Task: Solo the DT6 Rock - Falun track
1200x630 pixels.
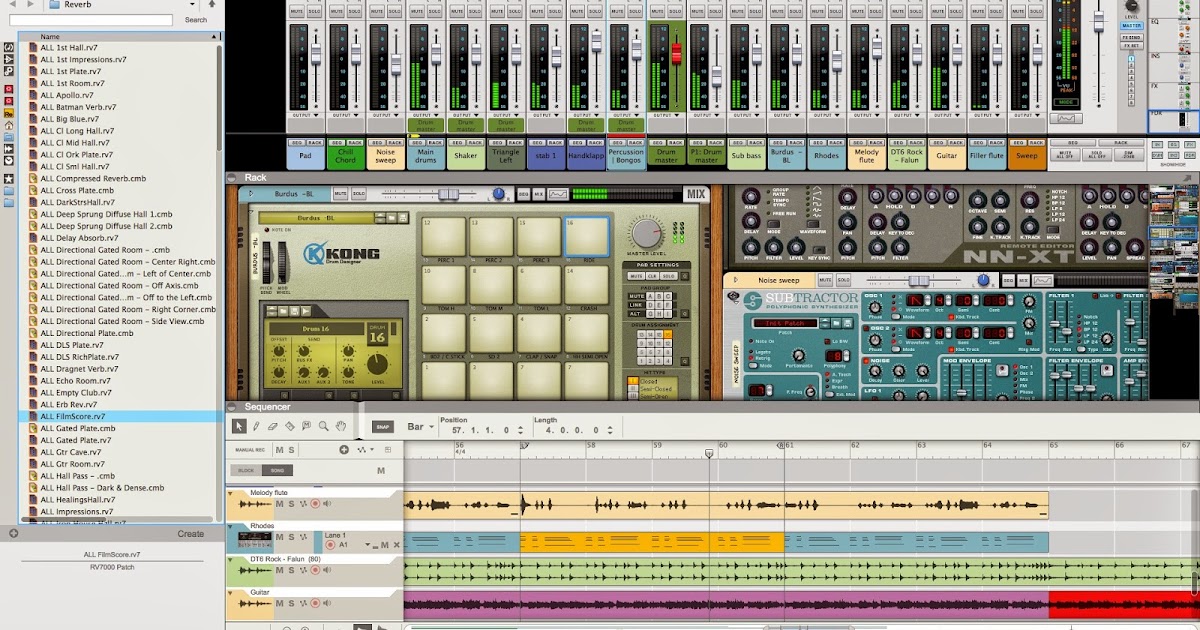Action: coord(291,570)
